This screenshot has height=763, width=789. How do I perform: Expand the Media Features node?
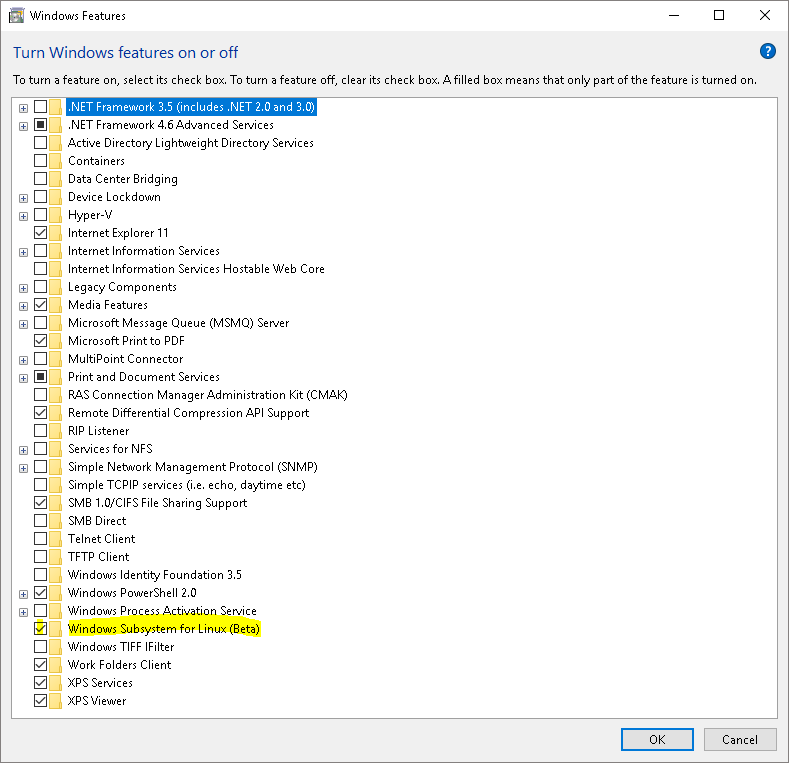(23, 306)
